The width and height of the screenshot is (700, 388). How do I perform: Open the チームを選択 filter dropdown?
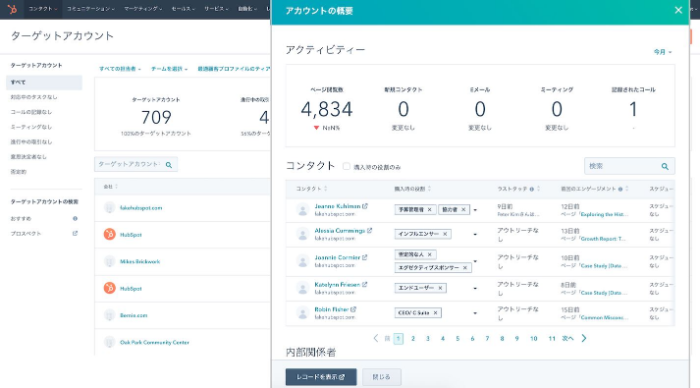(x=169, y=69)
